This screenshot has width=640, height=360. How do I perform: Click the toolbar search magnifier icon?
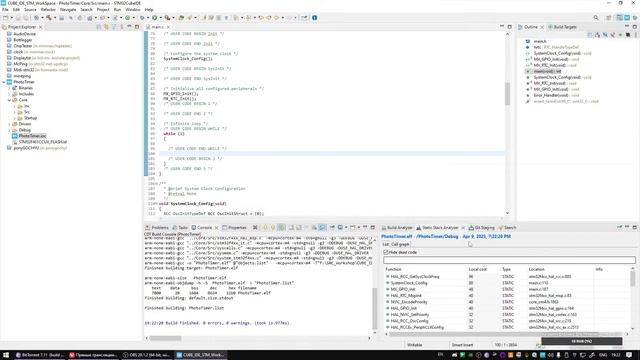coord(596,18)
